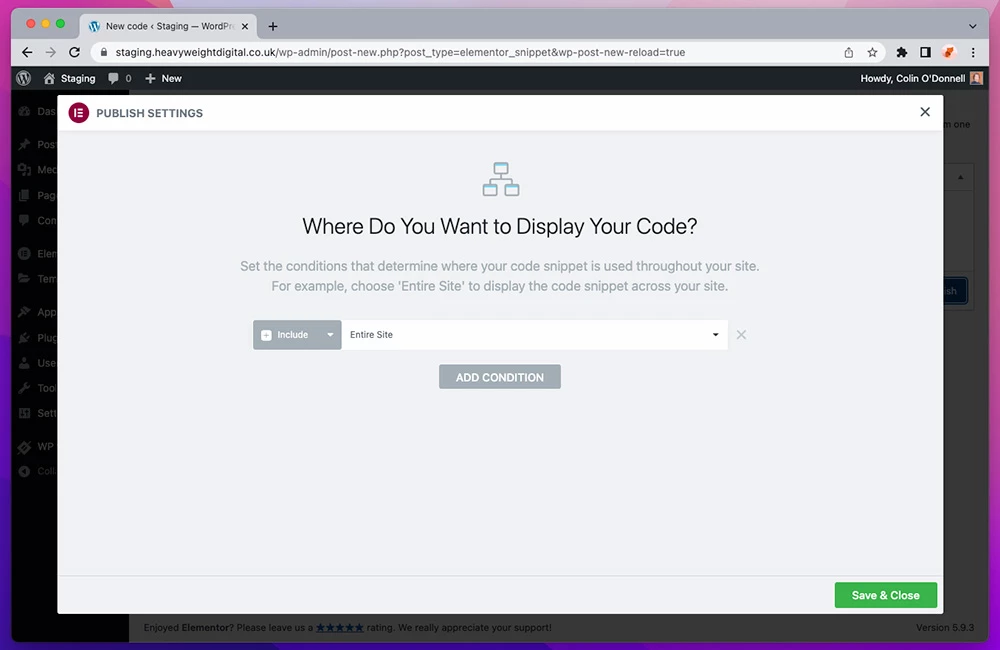Click the Elementor logo in Publish Settings header
The image size is (1000, 650).
tap(79, 113)
